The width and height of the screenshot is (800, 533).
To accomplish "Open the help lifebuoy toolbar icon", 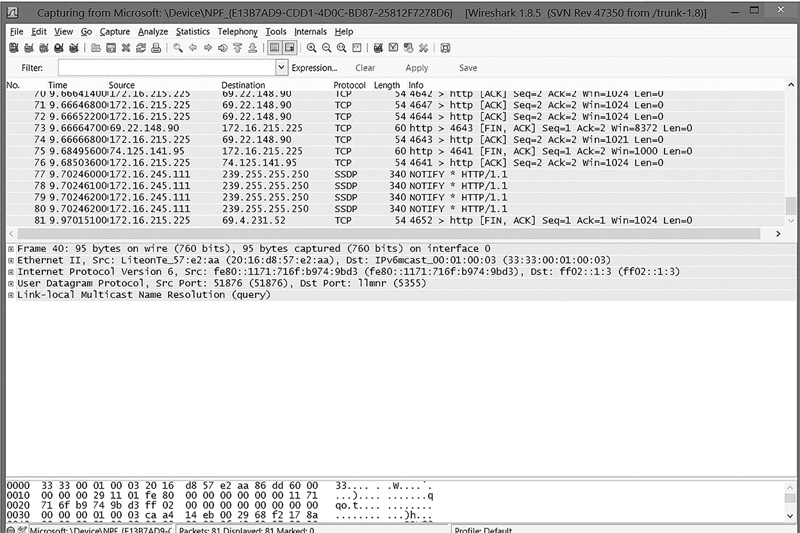I will (x=445, y=48).
